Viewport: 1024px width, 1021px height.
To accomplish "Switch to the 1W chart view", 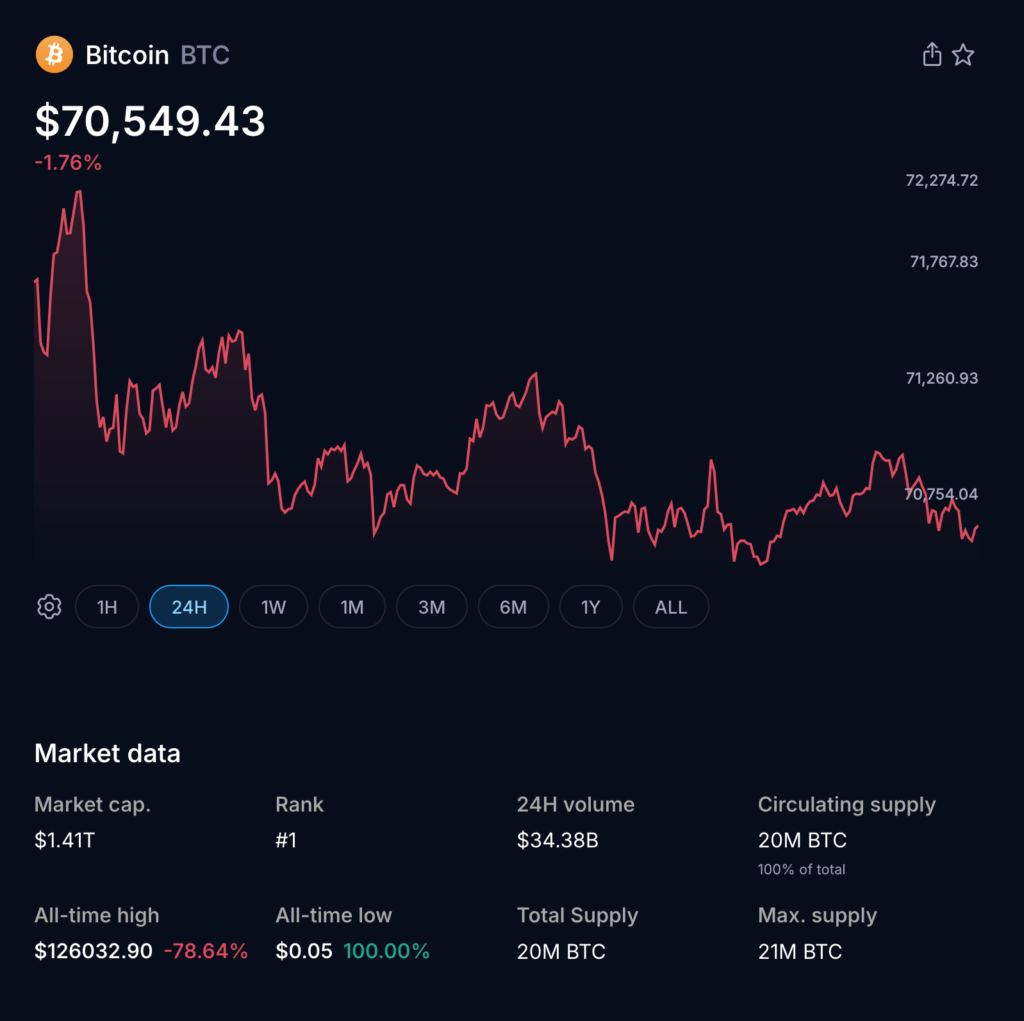I will [x=273, y=606].
